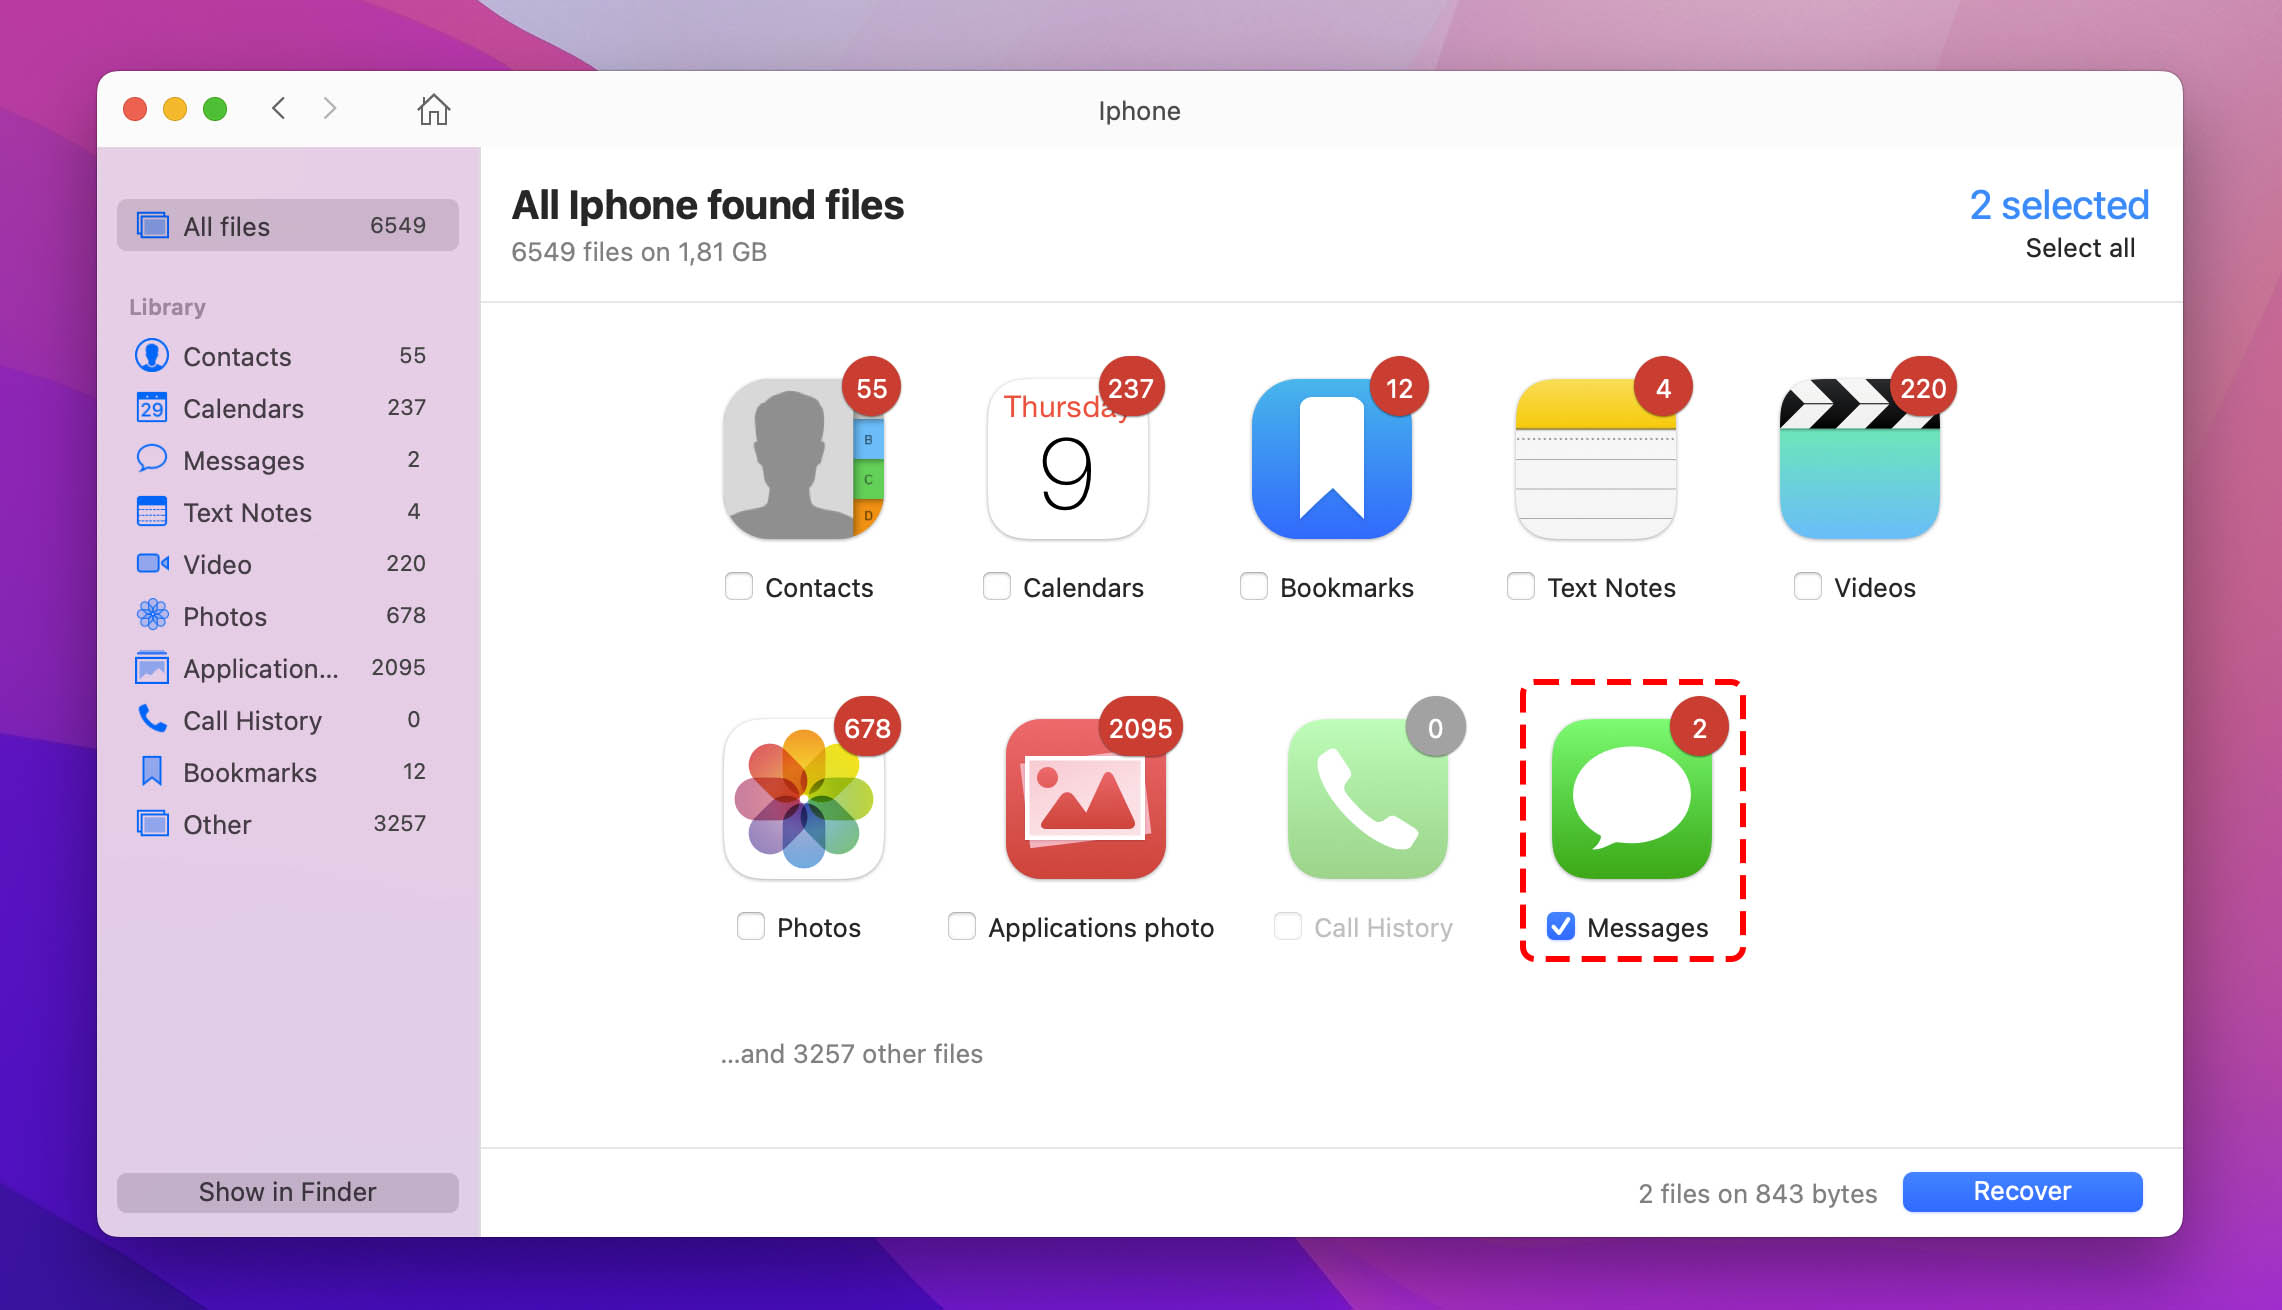2282x1310 pixels.
Task: Select Calendars row in Library
Action: point(288,407)
